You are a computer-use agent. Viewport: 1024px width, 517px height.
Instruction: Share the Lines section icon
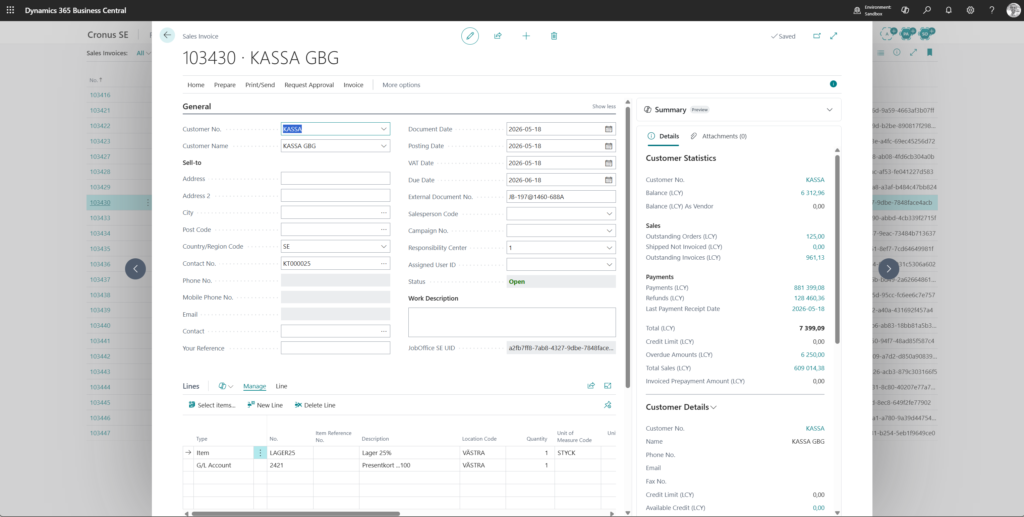coord(591,386)
